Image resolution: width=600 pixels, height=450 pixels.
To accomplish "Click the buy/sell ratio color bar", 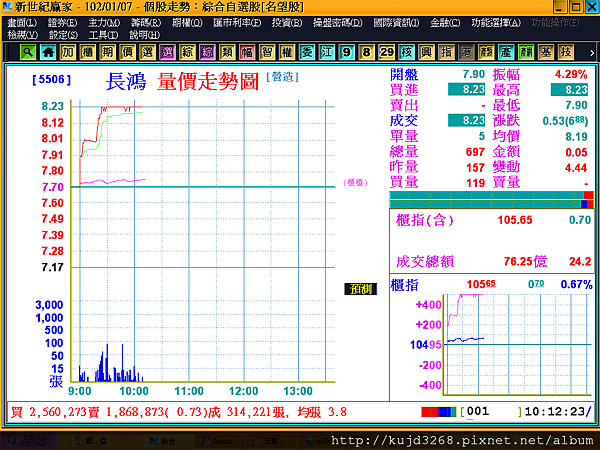I will 491,200.
